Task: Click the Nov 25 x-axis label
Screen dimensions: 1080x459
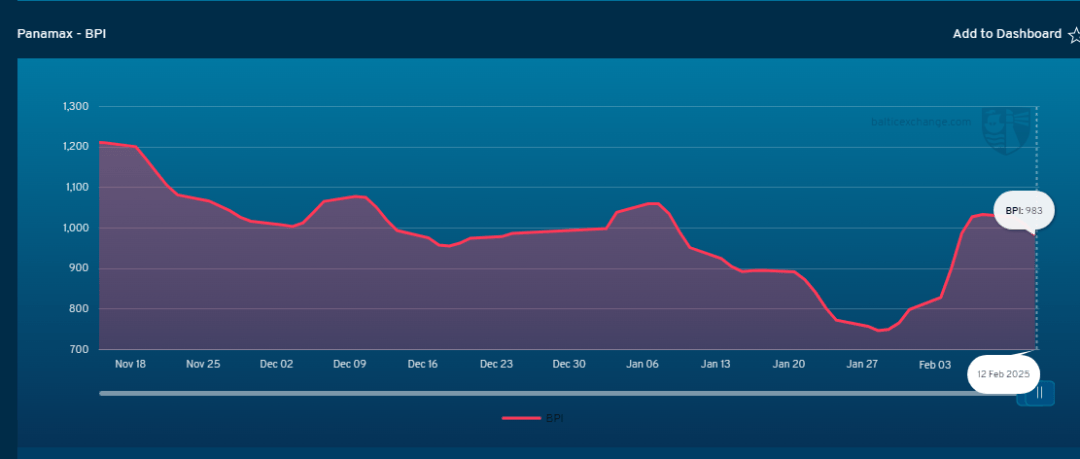Action: (x=203, y=365)
